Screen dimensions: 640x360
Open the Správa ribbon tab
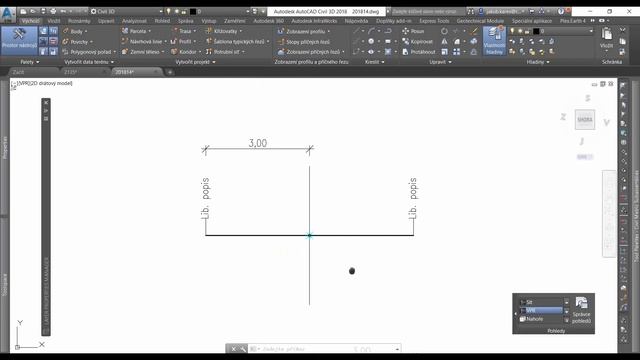point(185,21)
